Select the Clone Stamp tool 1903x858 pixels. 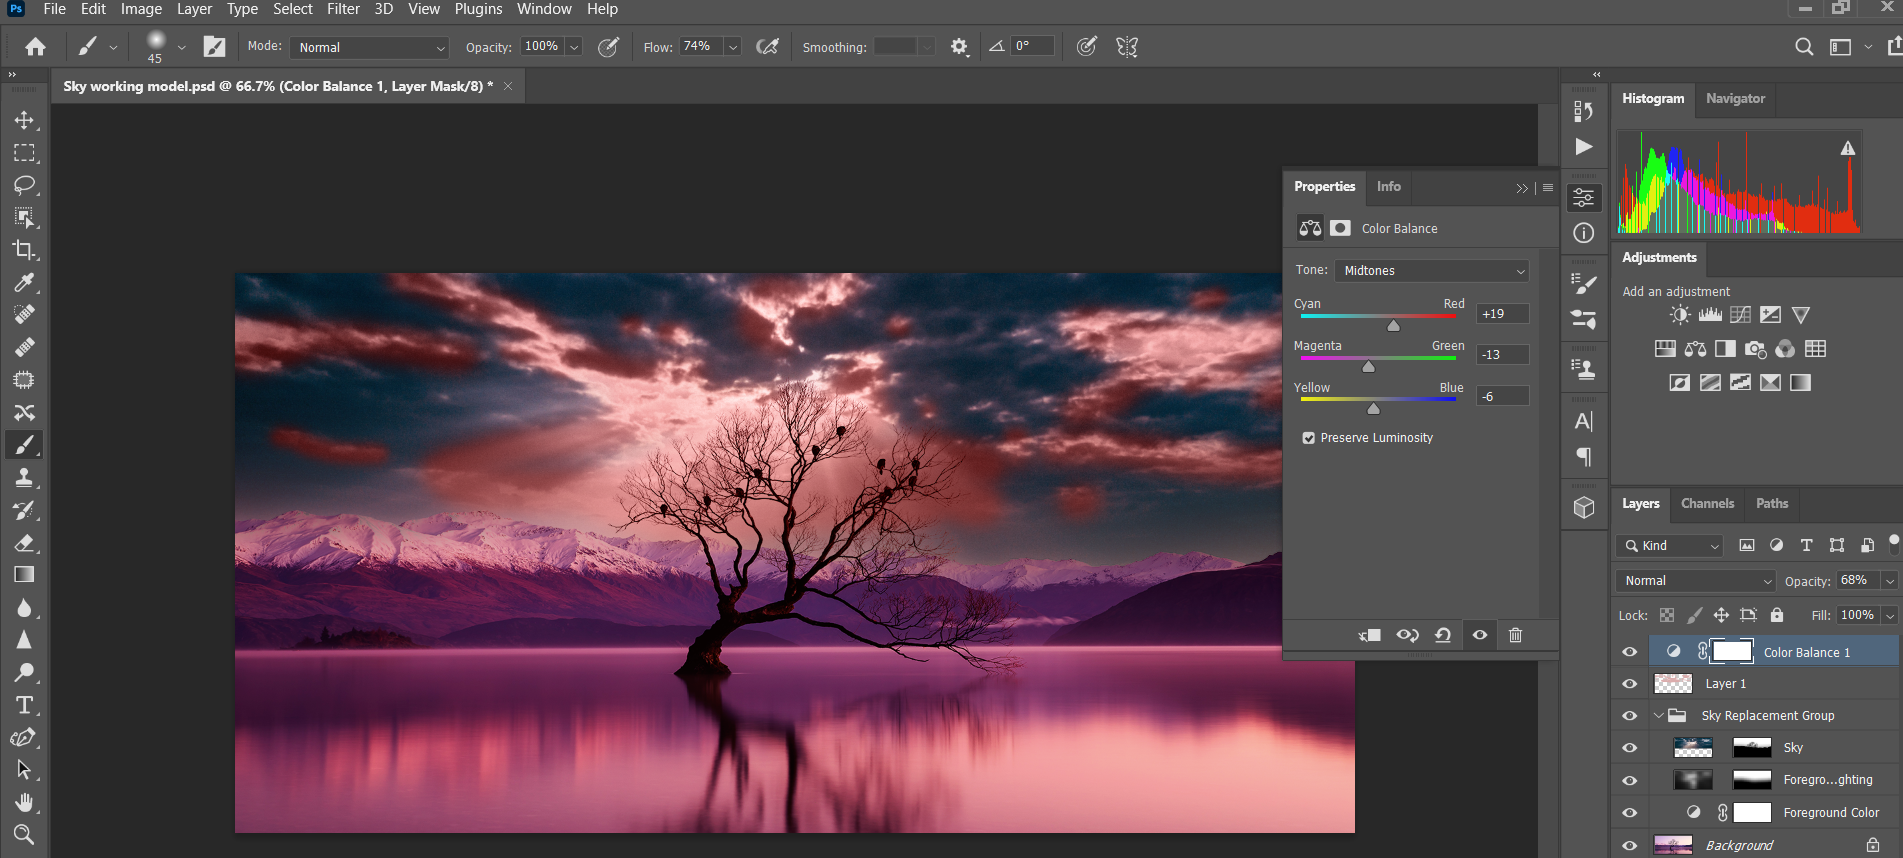coord(24,477)
